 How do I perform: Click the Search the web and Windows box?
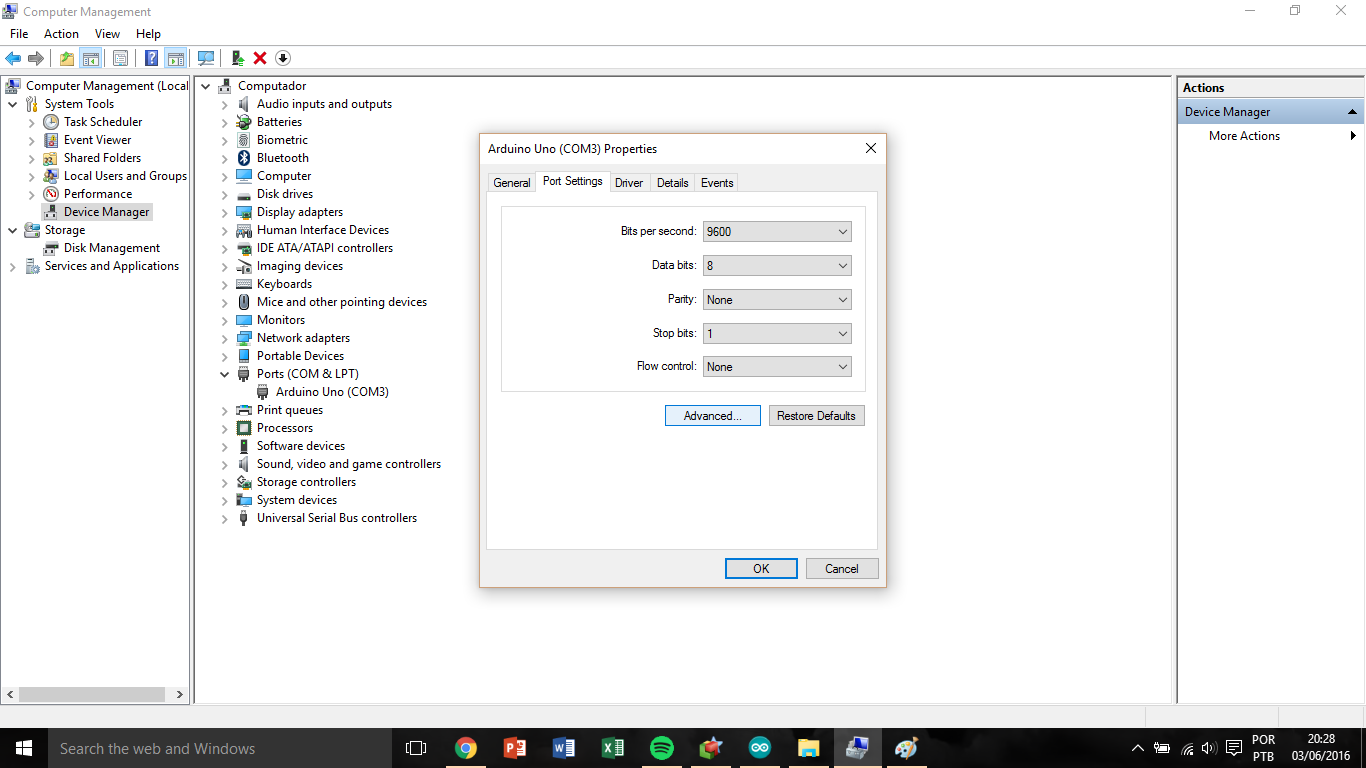pos(220,748)
